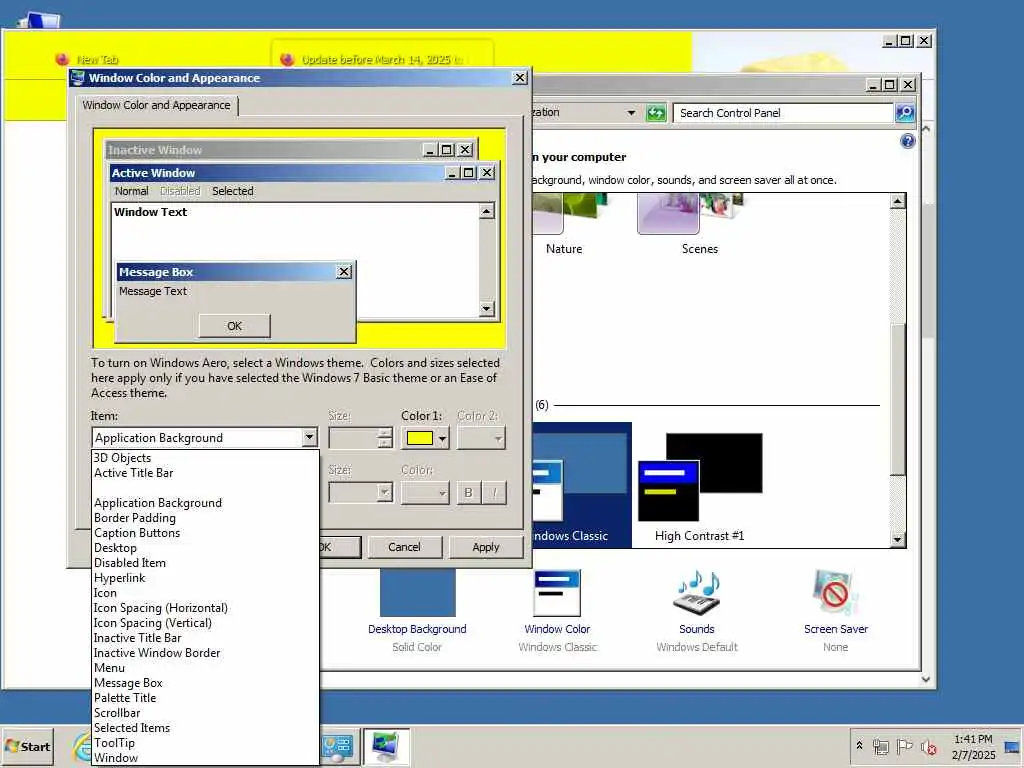
Task: Choose Caption Buttons from the Item list
Action: click(205, 533)
